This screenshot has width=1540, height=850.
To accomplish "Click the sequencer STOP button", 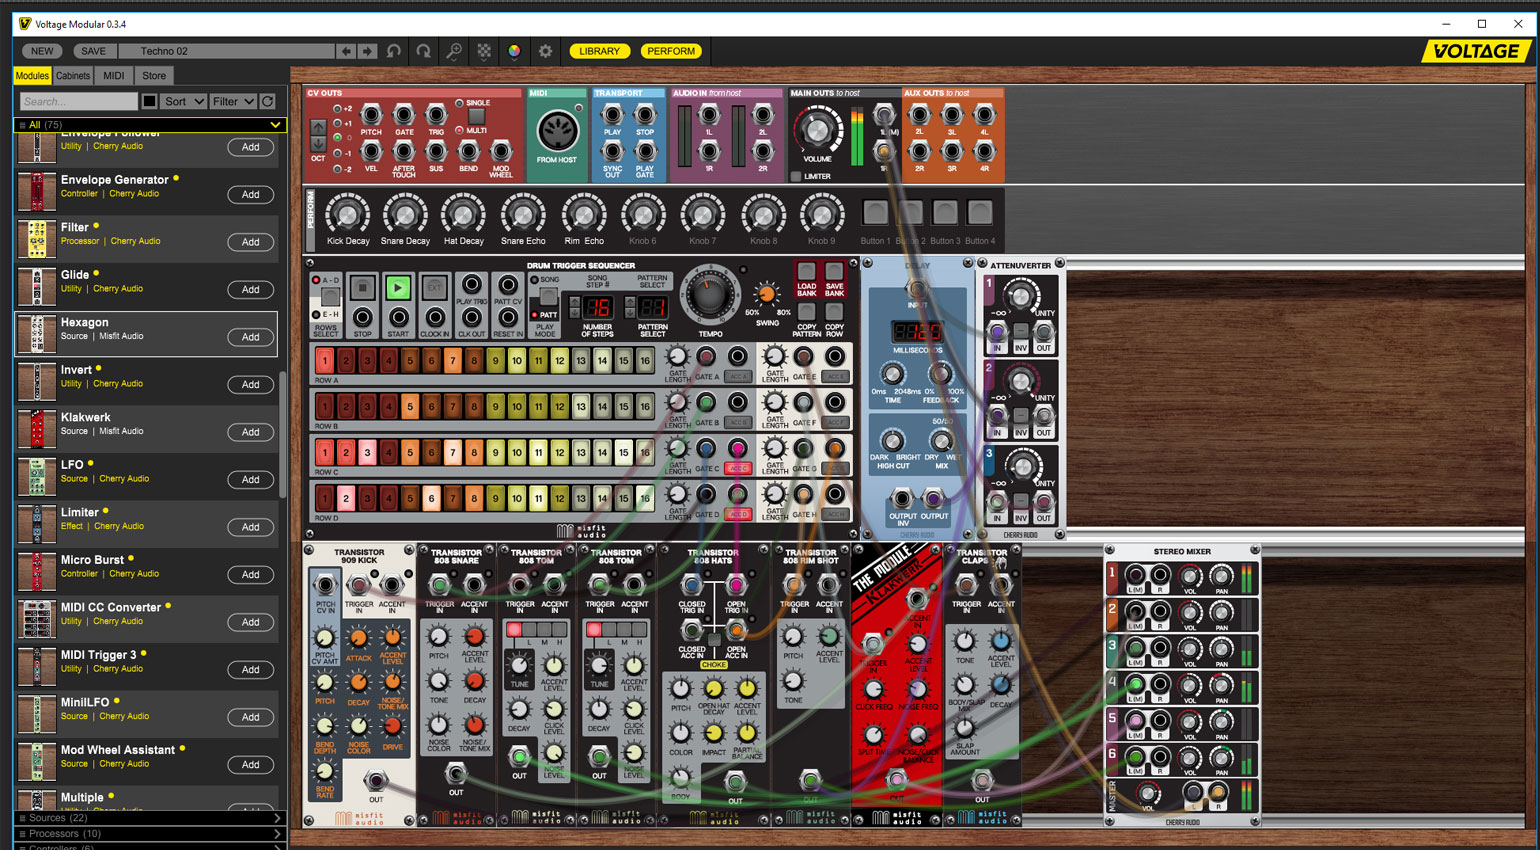I will (363, 288).
